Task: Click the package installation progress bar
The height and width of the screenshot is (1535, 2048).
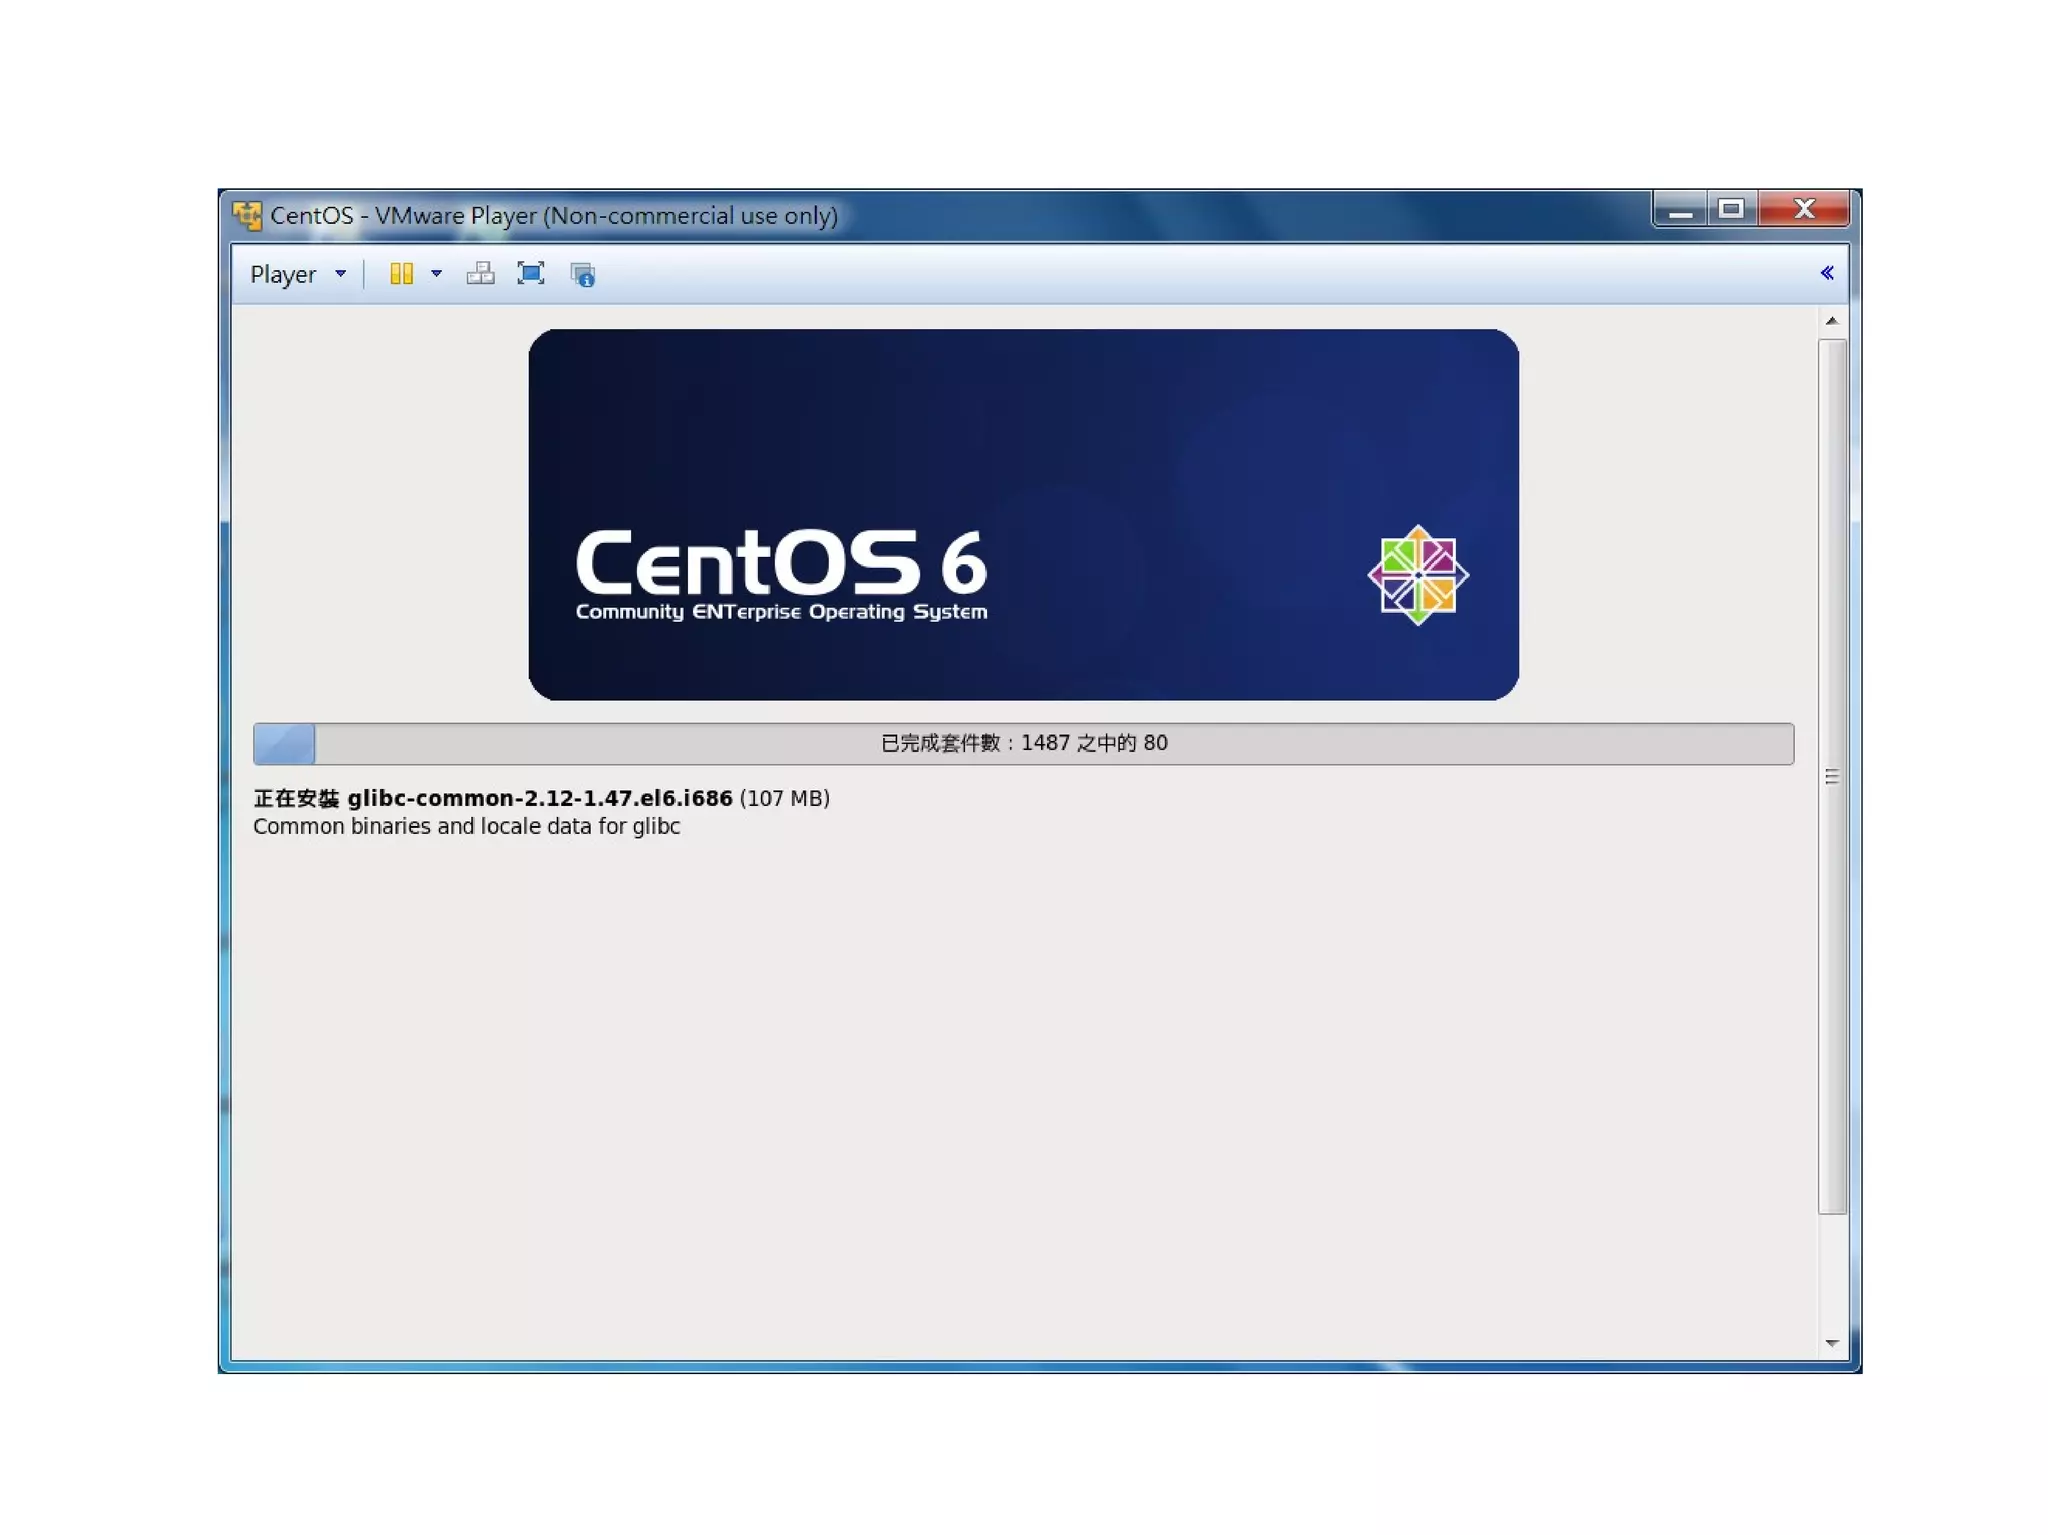Action: (1024, 744)
